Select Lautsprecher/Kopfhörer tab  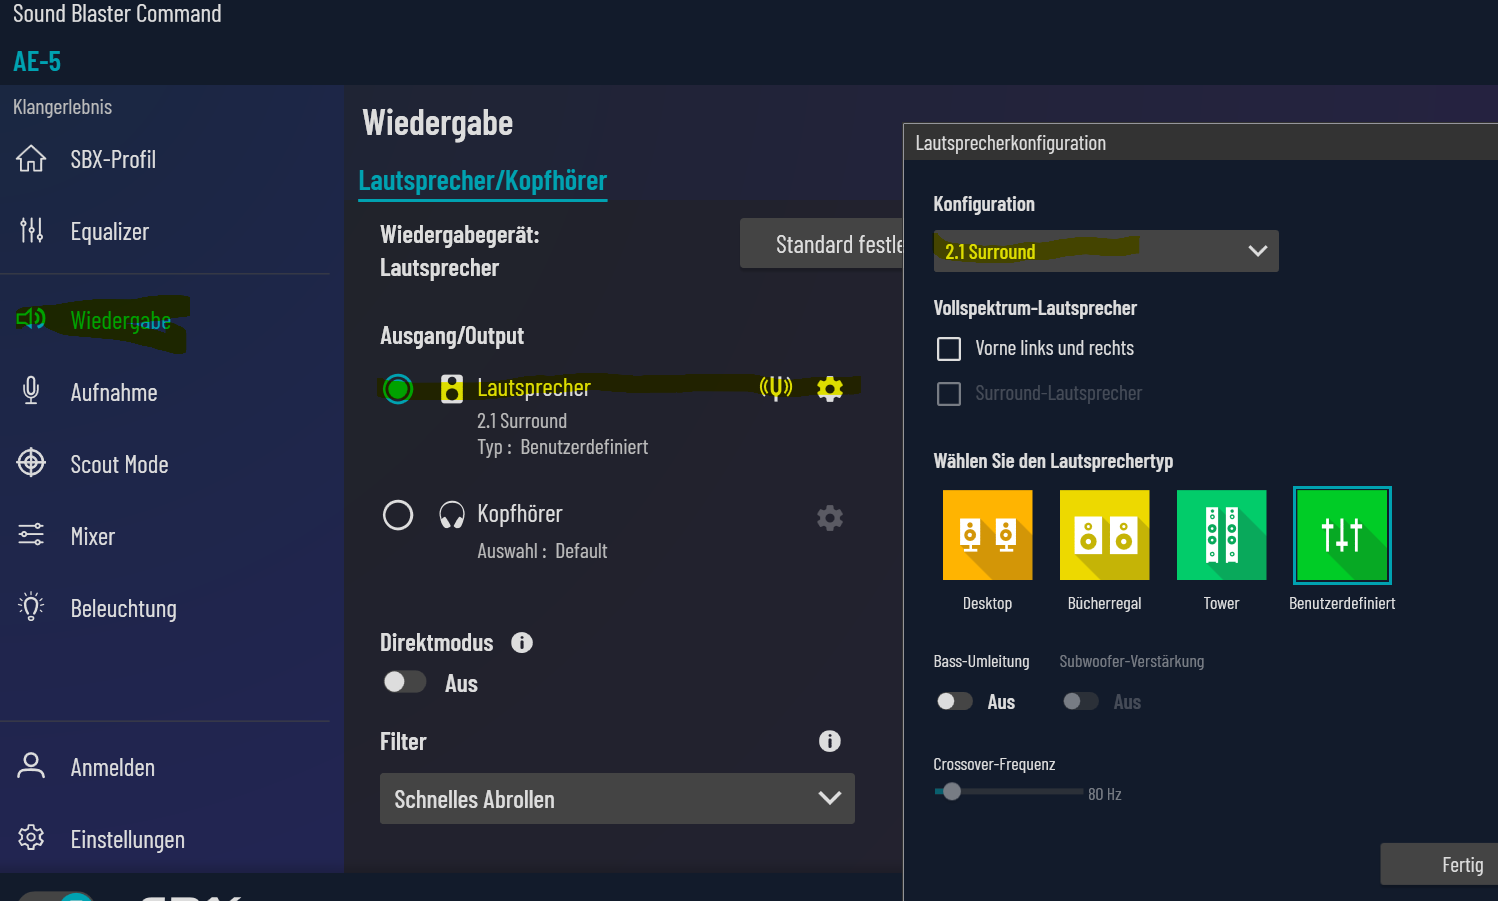tap(483, 181)
